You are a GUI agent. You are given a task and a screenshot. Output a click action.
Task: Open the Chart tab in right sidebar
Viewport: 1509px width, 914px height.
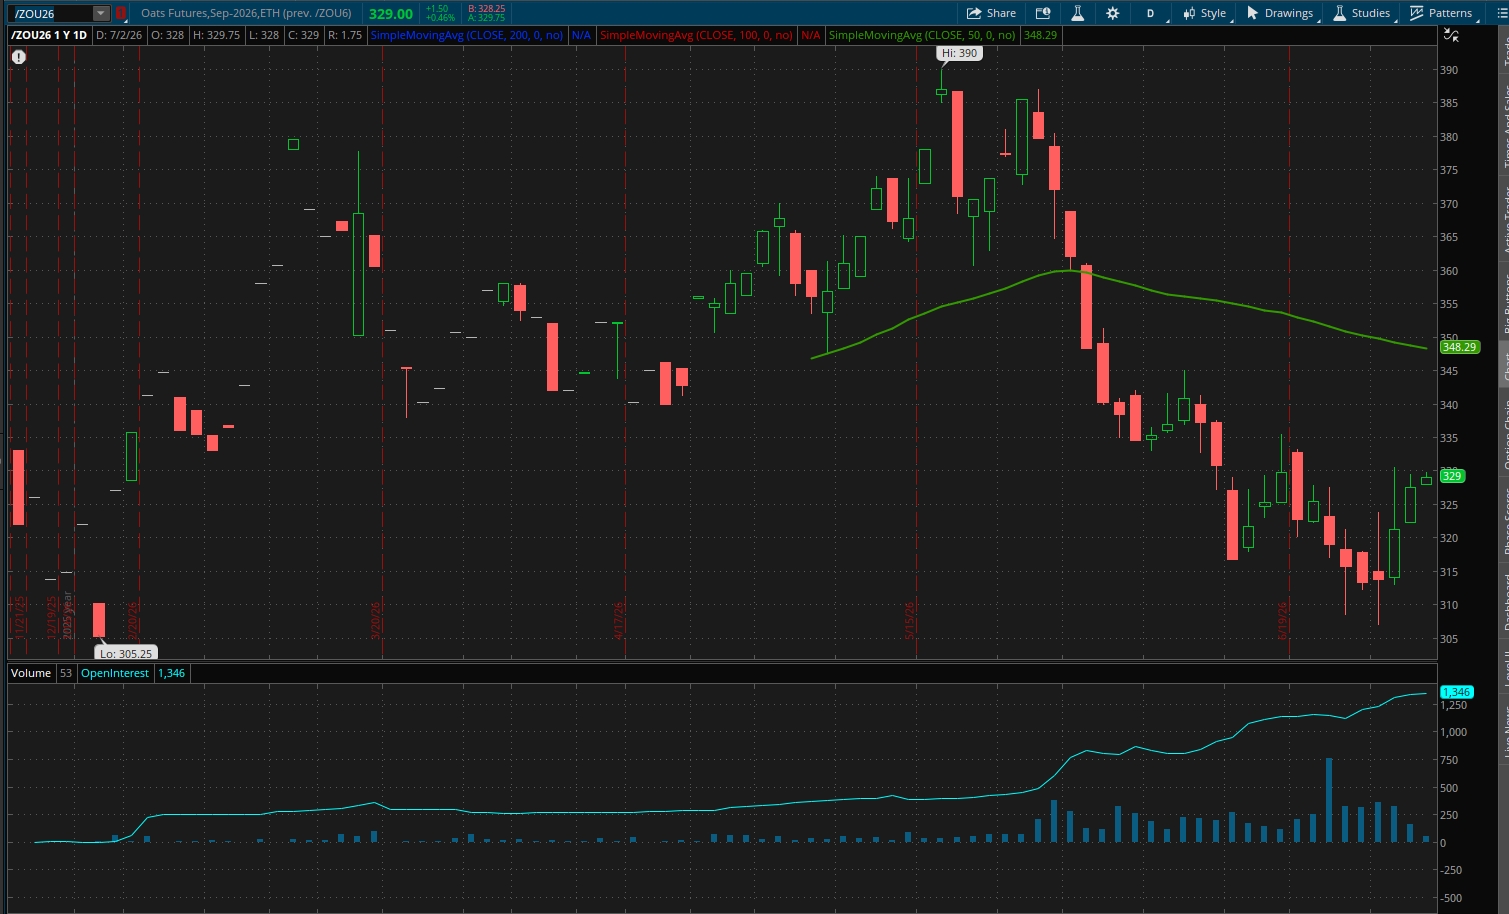coord(1504,365)
